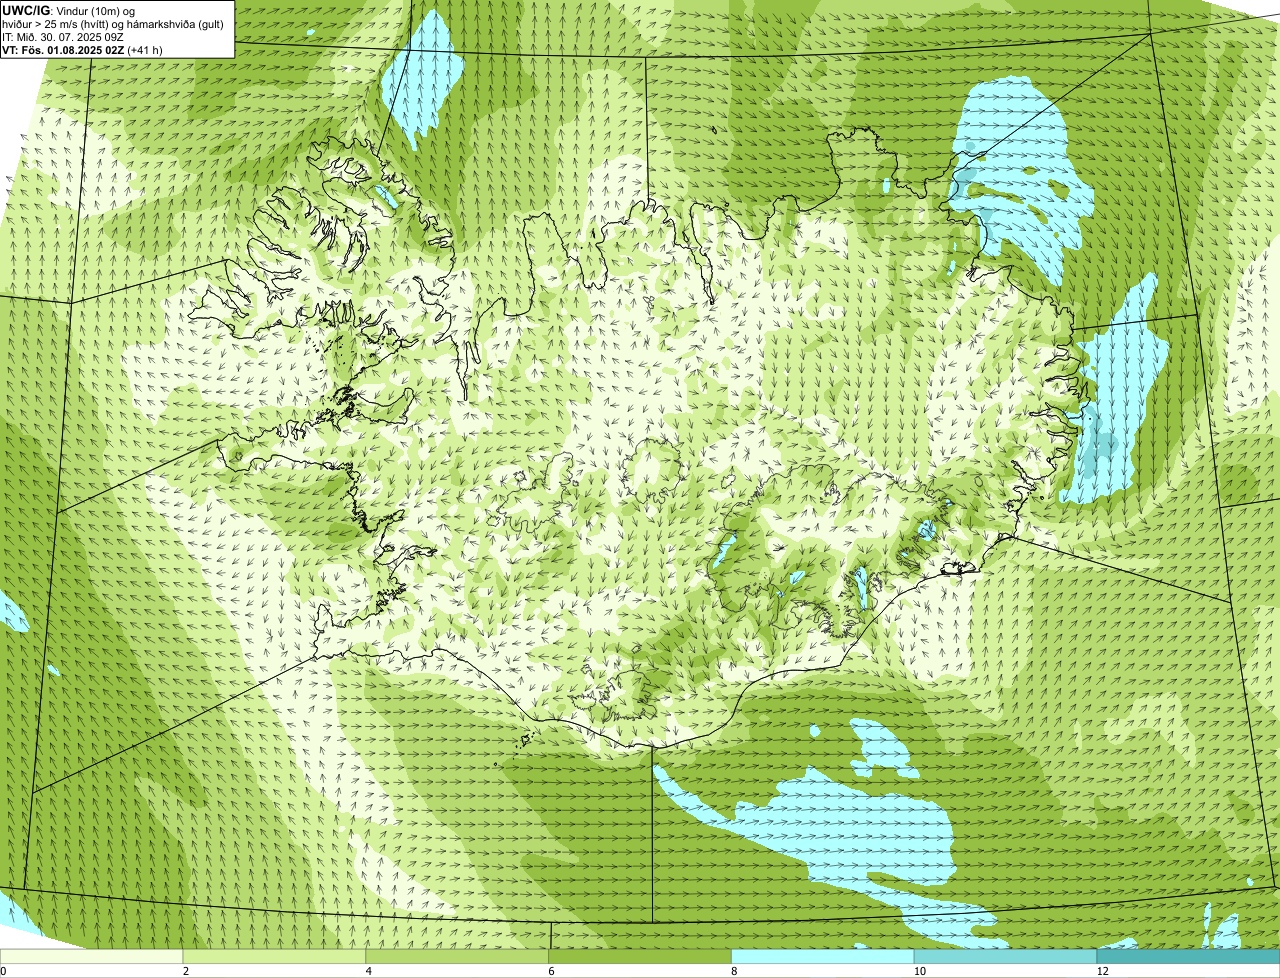Click the 'IT: Mið. 30. 07. 2025 09Z' line

[x=63, y=37]
